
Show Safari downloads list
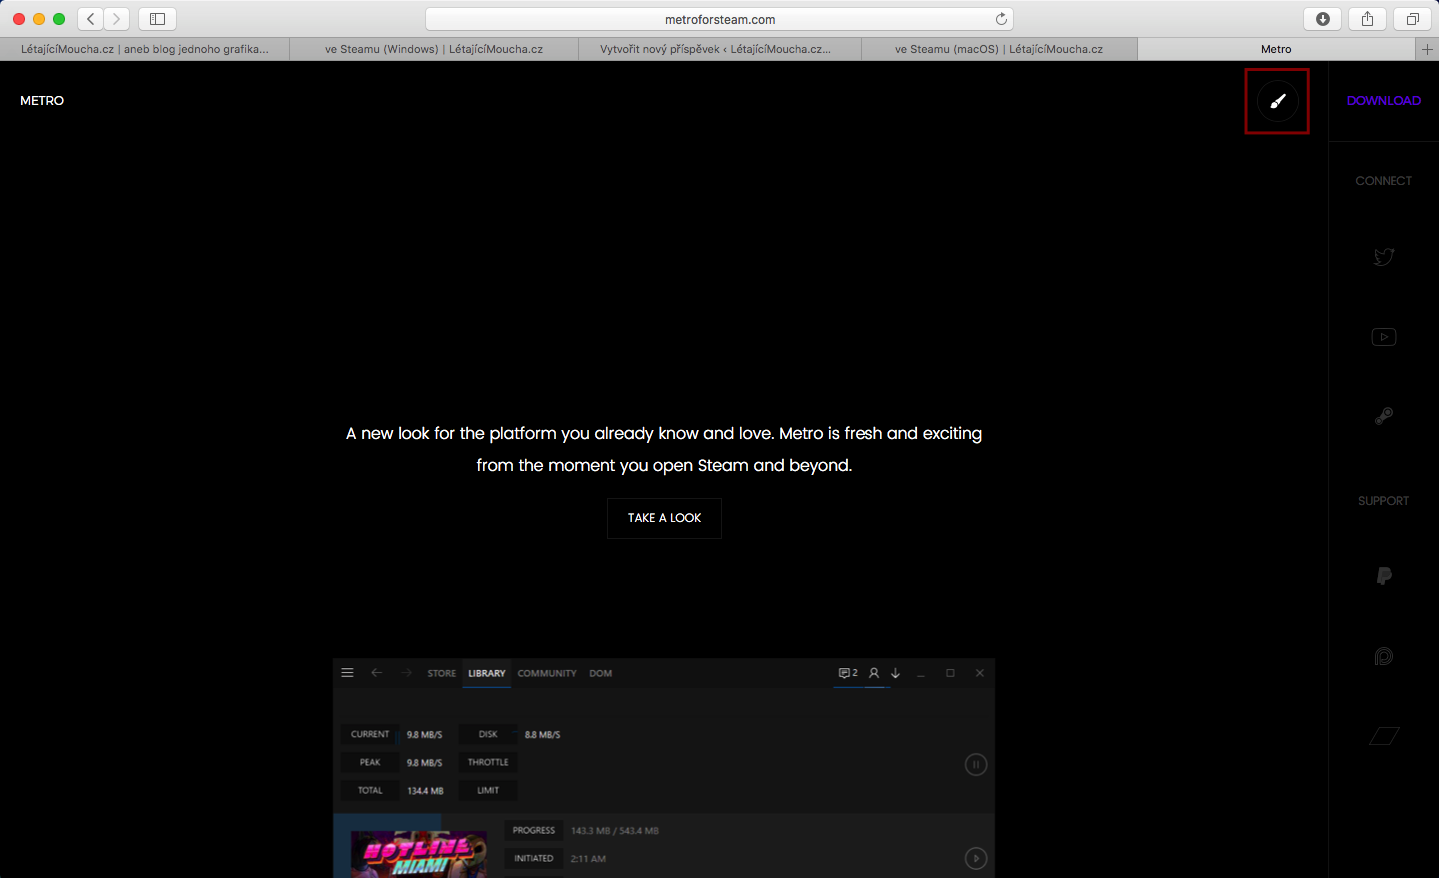[x=1323, y=19]
